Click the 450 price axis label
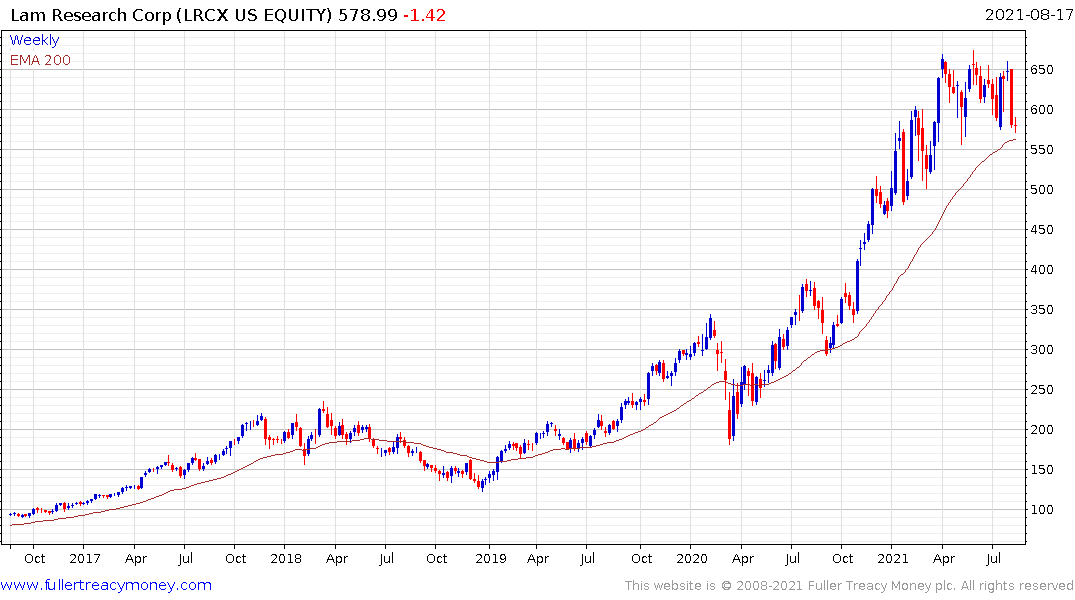 (1041, 230)
